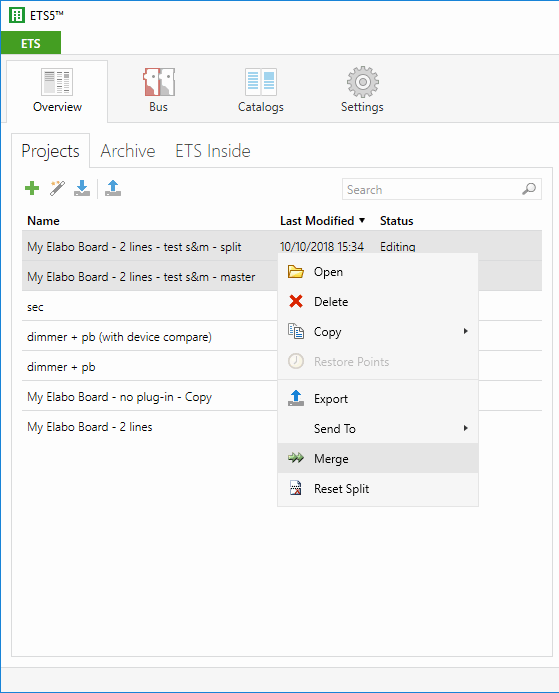Screen dimensions: 559x693
Task: Click the search magnifier icon
Action: point(529,189)
